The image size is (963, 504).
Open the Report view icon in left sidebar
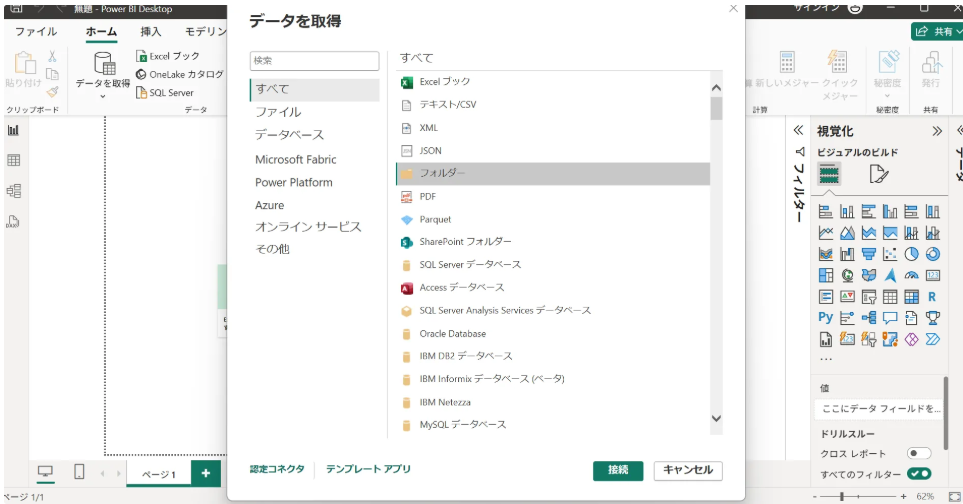pyautogui.click(x=14, y=130)
